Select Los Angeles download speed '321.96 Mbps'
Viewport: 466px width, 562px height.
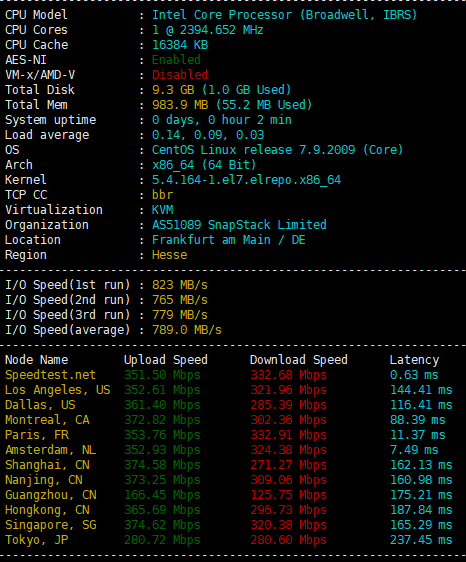(x=288, y=390)
